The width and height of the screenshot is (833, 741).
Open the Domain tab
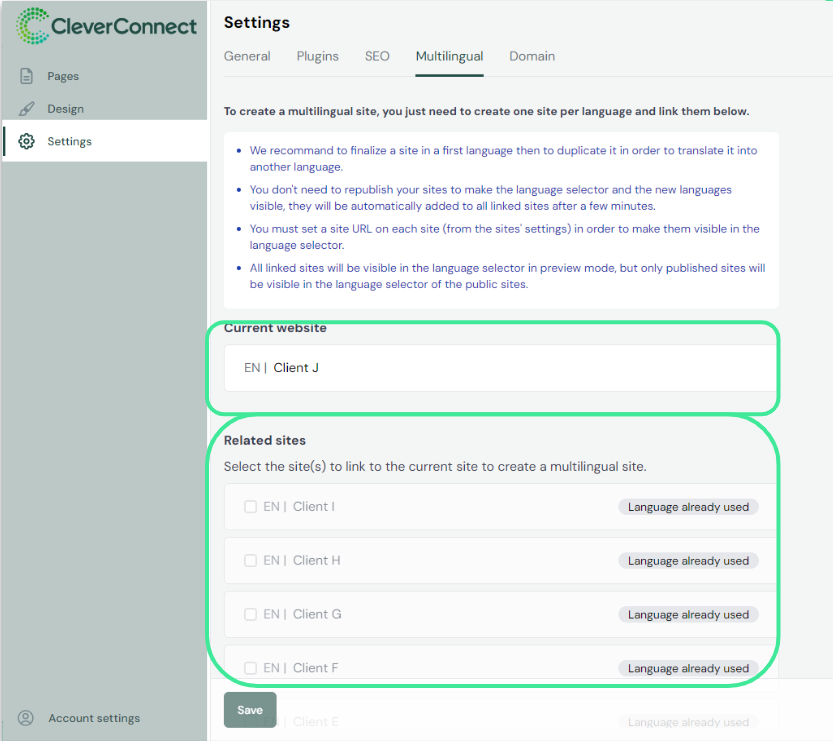[x=531, y=56]
